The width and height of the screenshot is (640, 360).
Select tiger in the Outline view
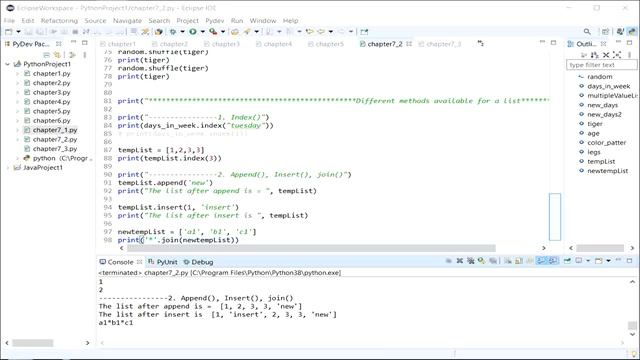pyautogui.click(x=595, y=124)
